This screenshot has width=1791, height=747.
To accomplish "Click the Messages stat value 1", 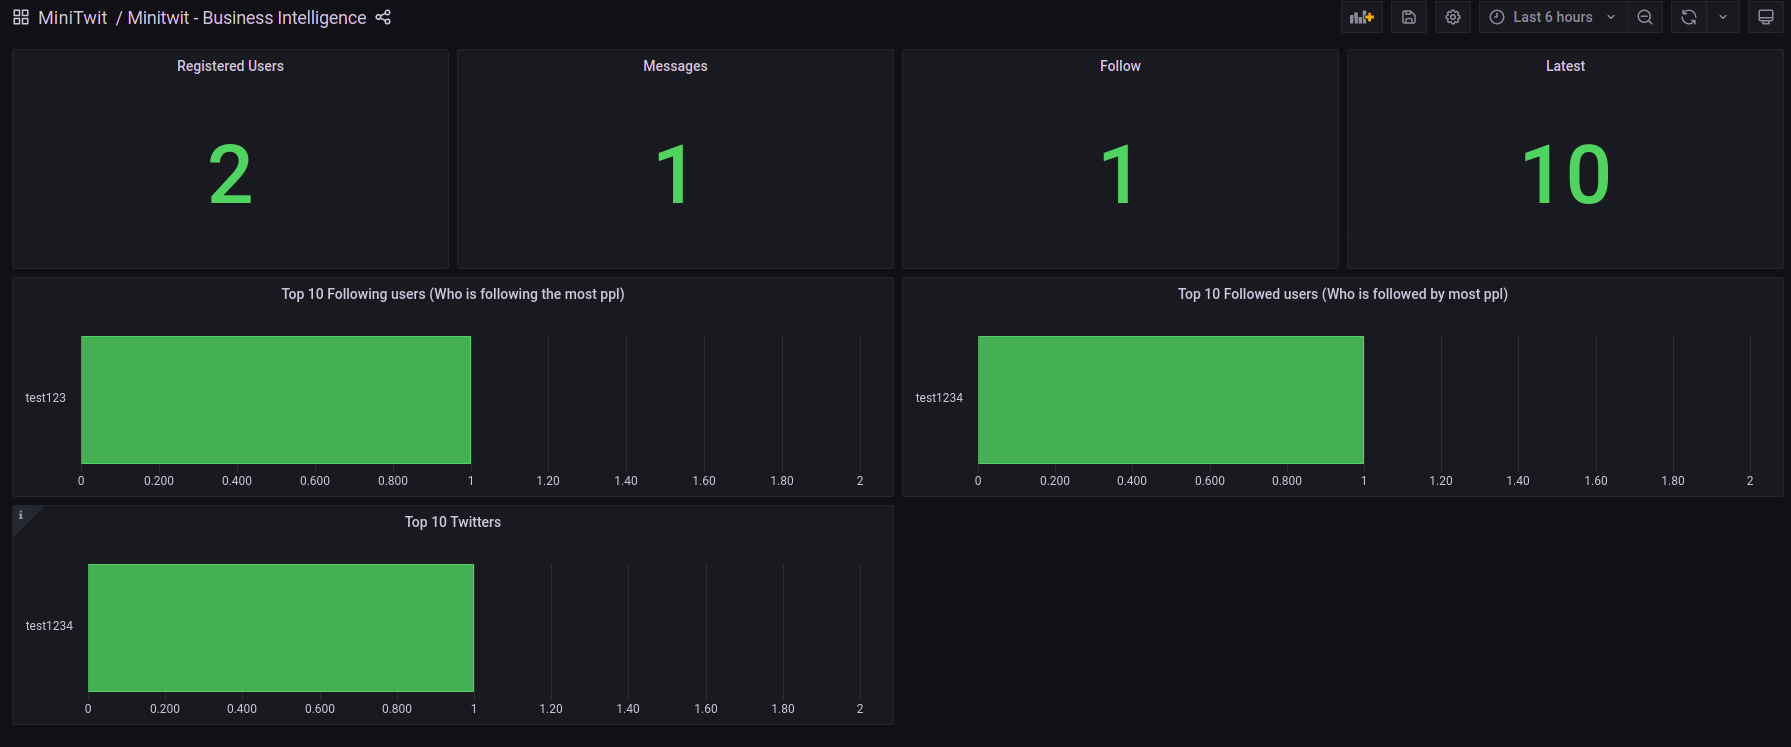I will point(673,175).
